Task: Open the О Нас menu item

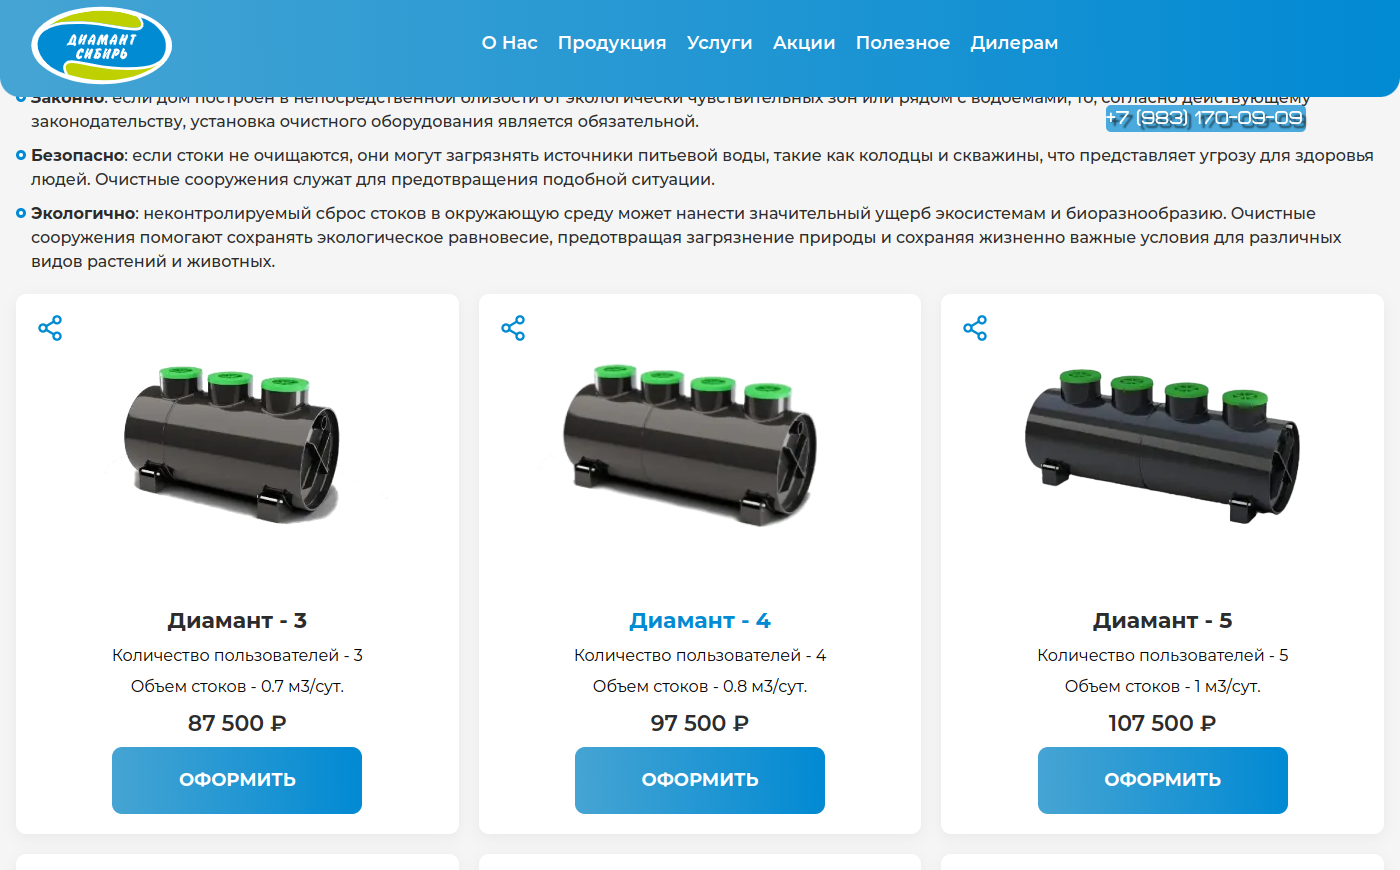Action: coord(510,43)
